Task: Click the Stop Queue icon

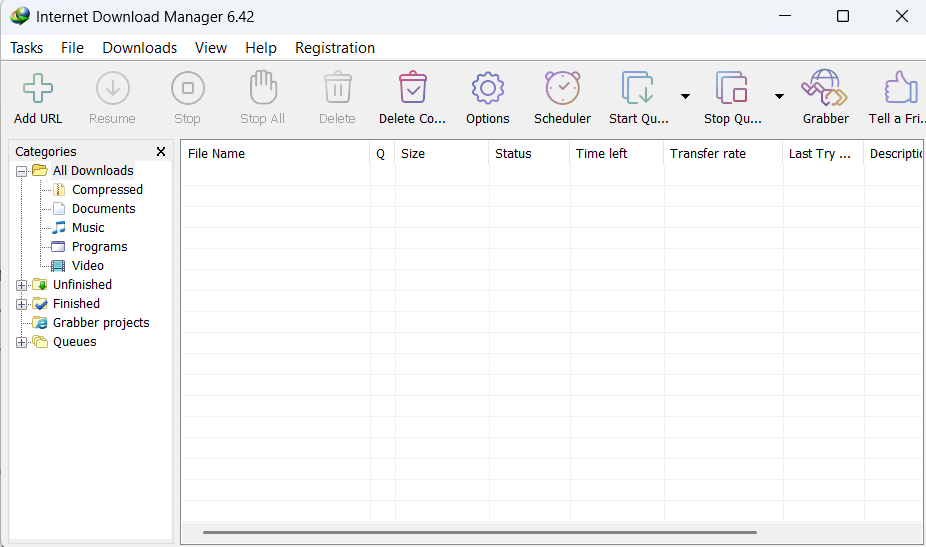Action: 732,90
